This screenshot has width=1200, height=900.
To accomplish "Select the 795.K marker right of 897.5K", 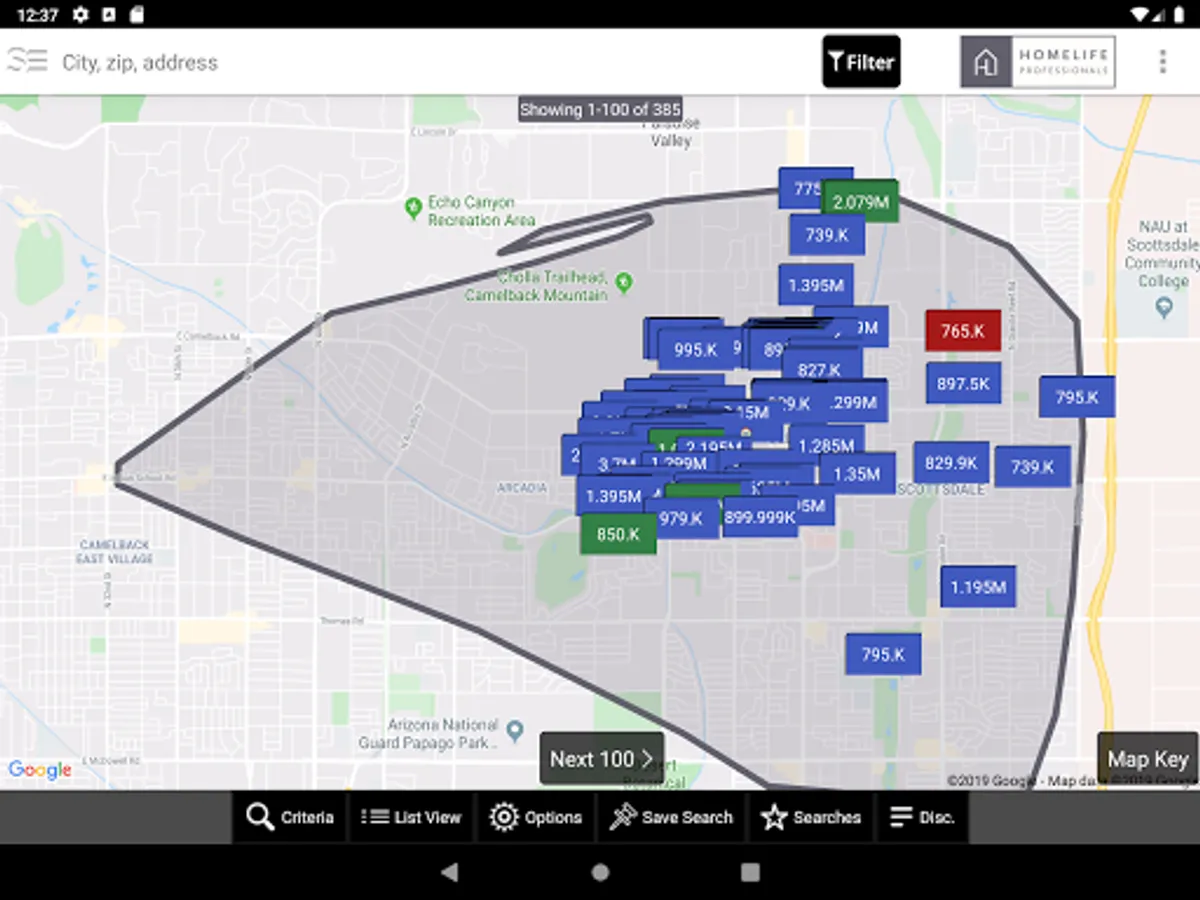I will [1077, 397].
